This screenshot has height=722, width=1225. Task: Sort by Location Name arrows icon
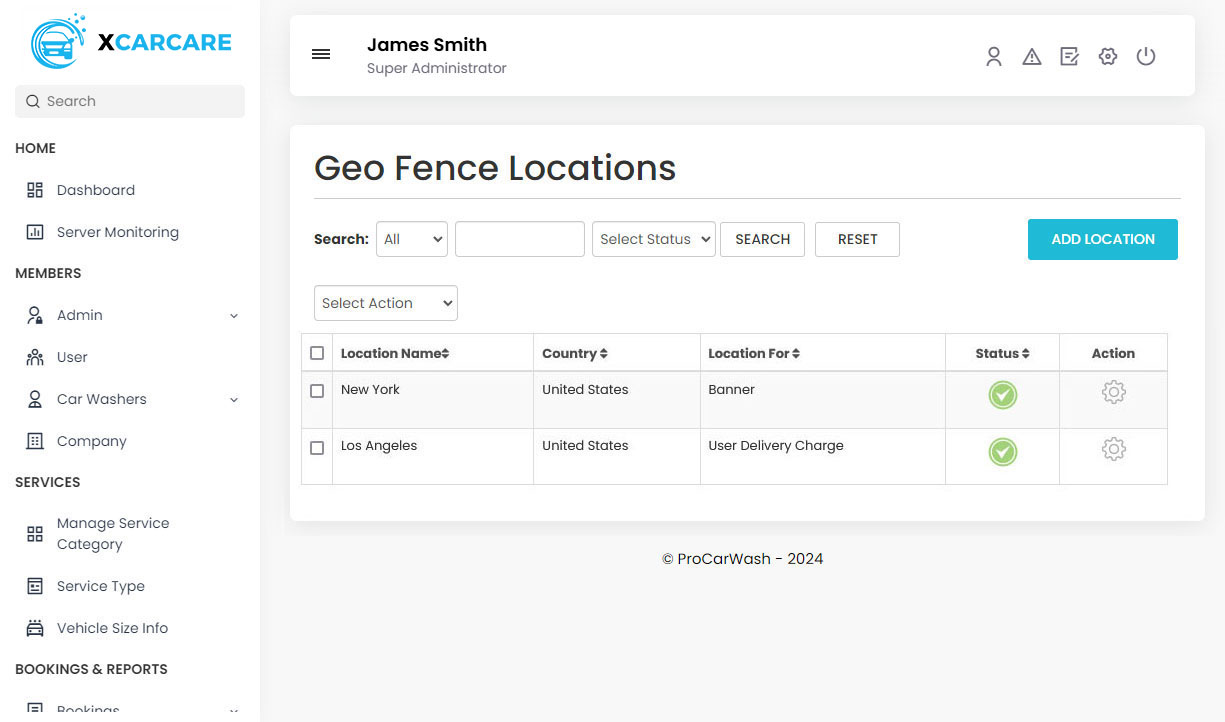tap(446, 354)
